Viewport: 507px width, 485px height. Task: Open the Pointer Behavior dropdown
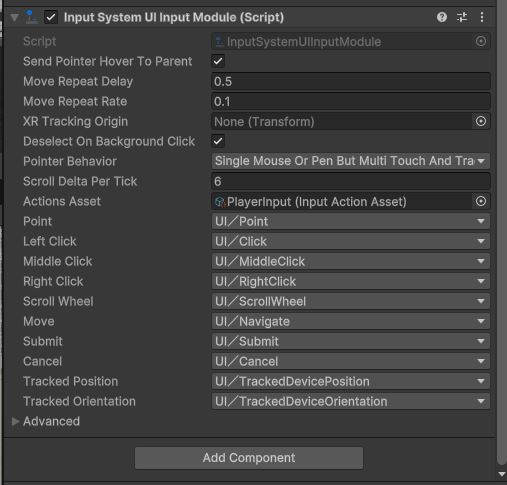(x=351, y=161)
